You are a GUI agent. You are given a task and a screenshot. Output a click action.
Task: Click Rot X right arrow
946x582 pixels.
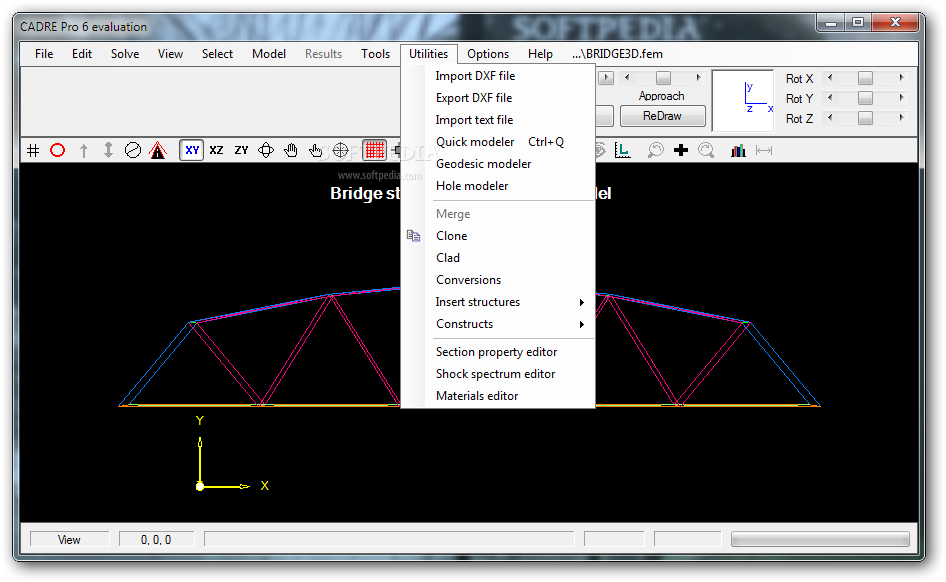901,77
